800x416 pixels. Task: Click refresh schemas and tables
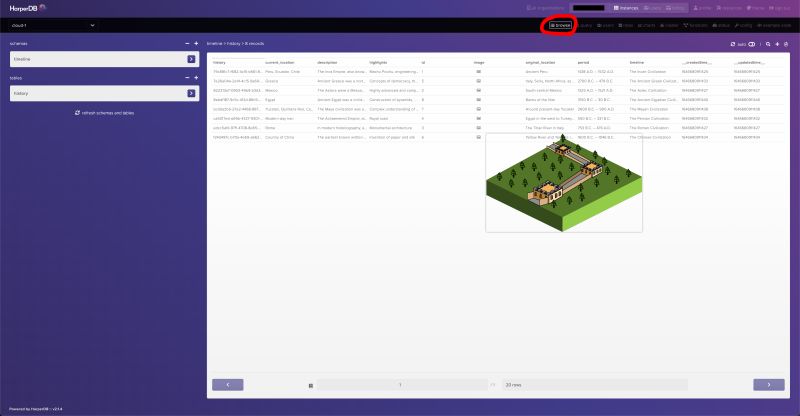coord(104,113)
